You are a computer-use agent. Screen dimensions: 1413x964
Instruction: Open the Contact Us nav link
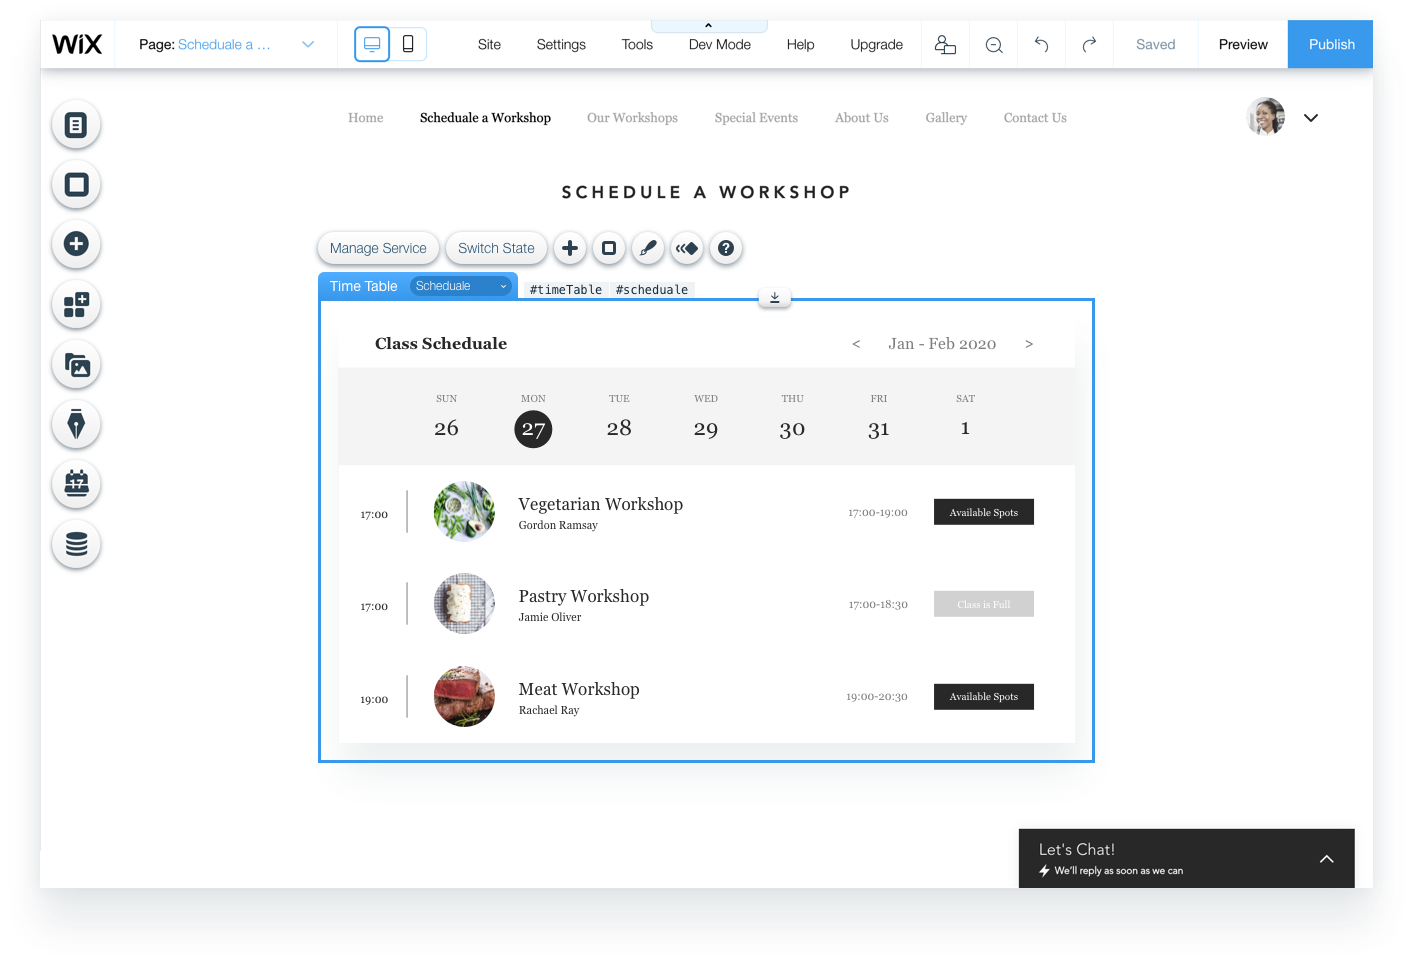tap(1035, 118)
